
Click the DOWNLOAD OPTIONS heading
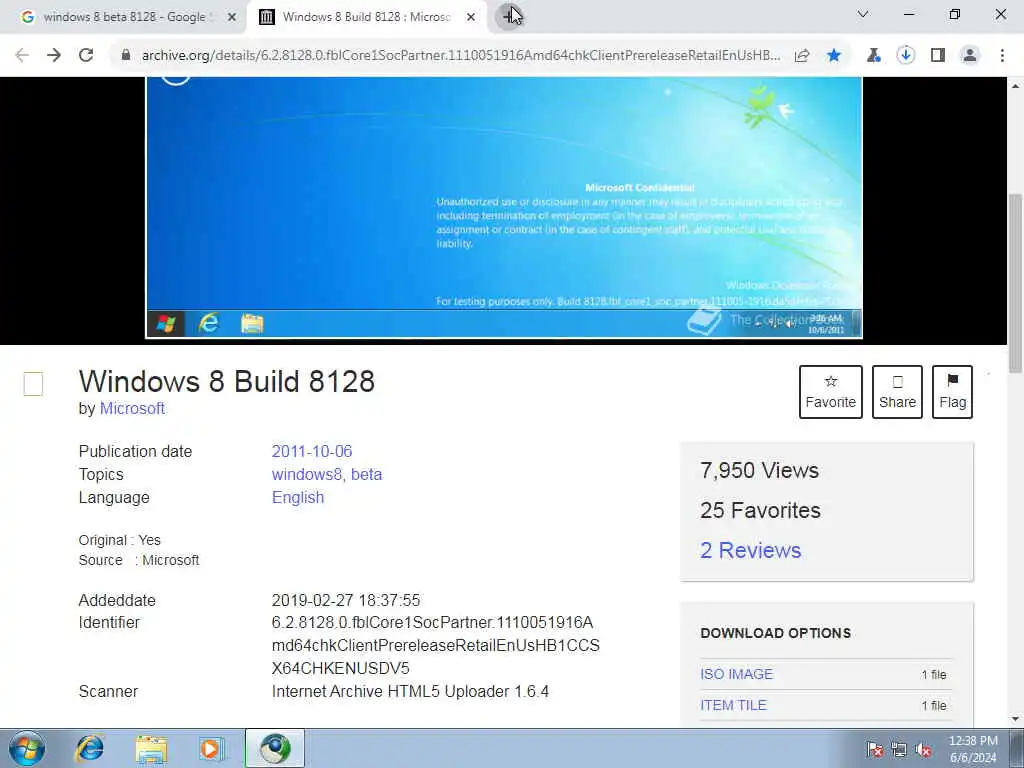coord(775,633)
